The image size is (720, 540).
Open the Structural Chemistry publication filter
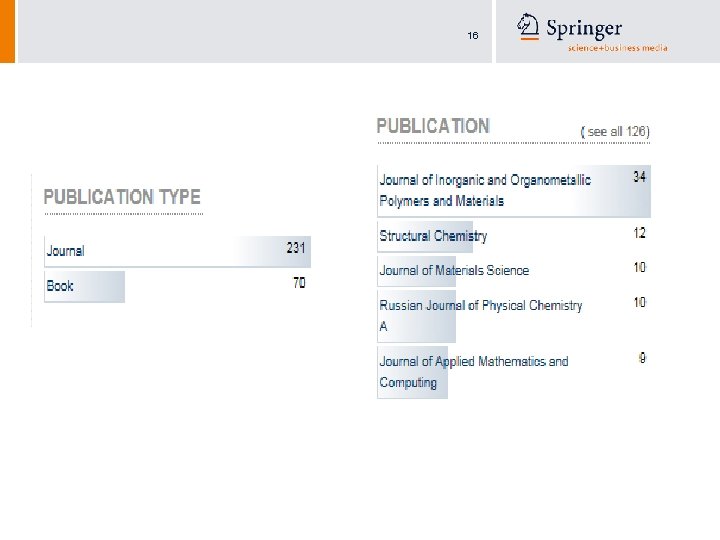click(433, 236)
